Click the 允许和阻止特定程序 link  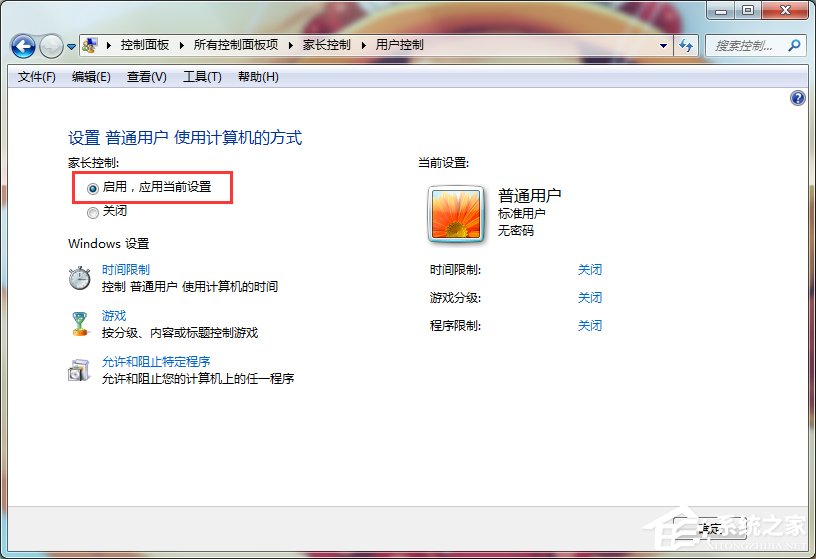[156, 362]
